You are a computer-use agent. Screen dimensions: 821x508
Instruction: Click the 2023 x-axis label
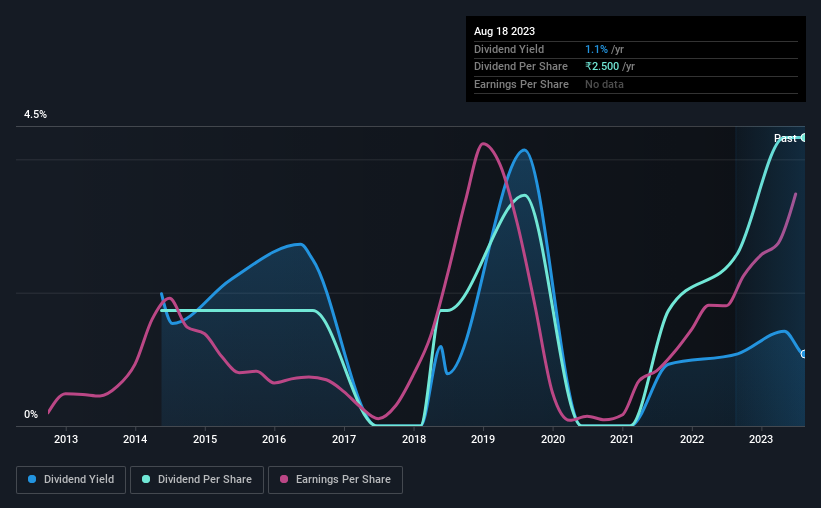point(761,439)
